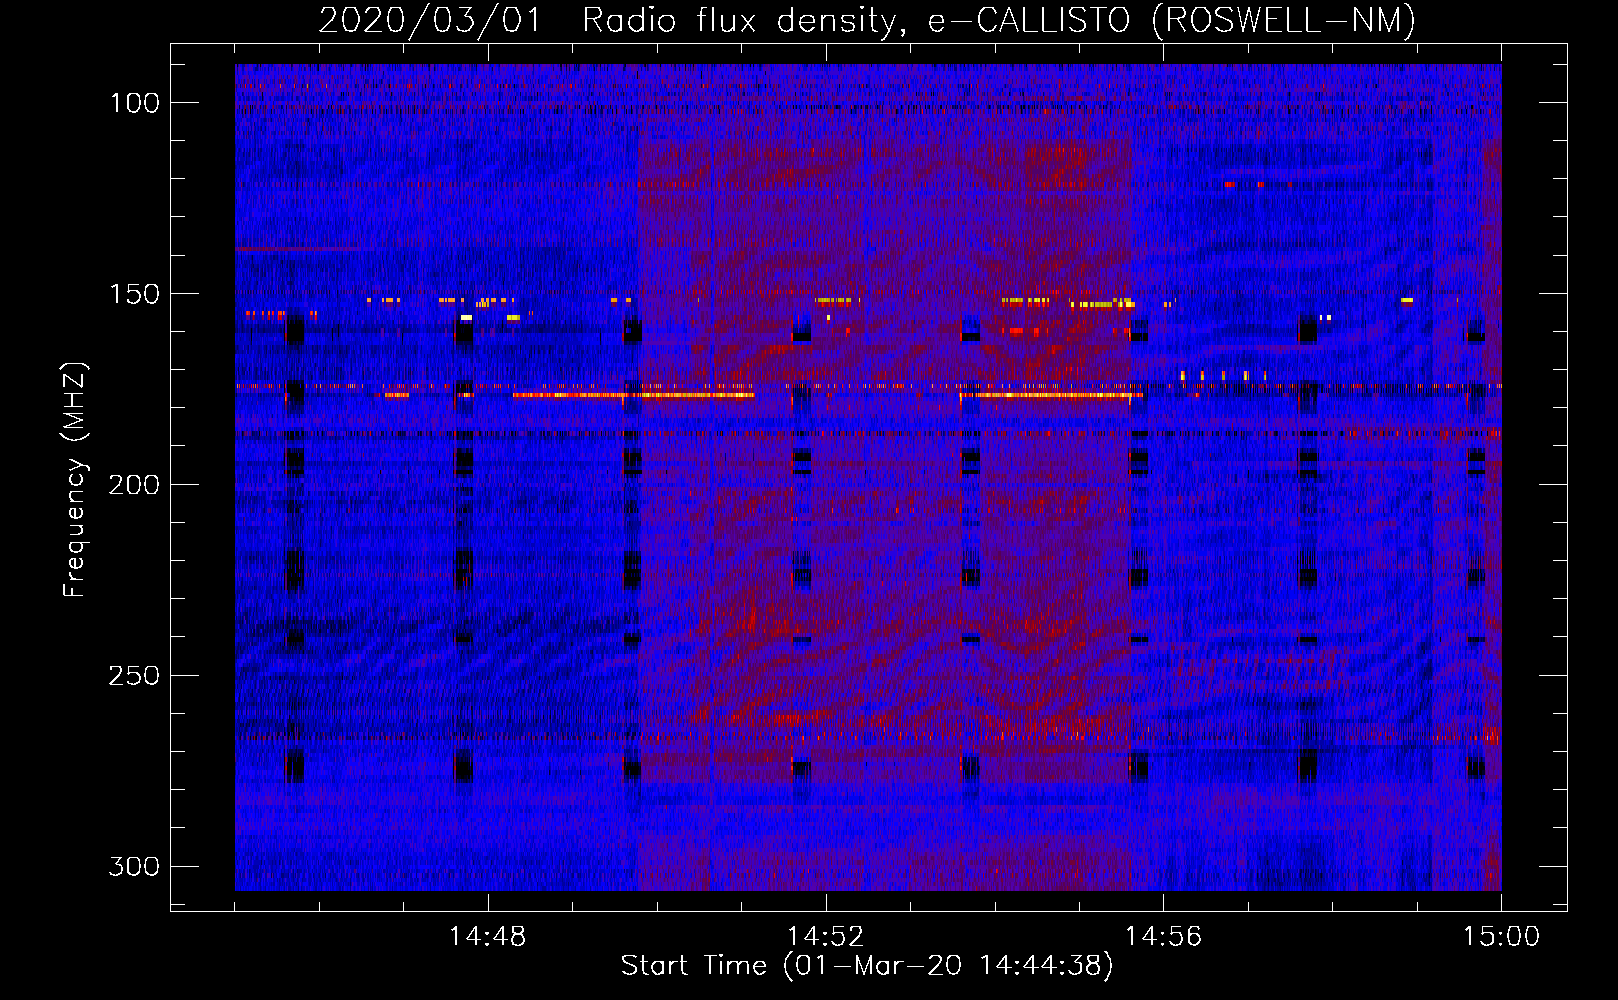Click the 'Start Time (01-Mar-20 14:44:38)' x-axis label

[x=867, y=966]
